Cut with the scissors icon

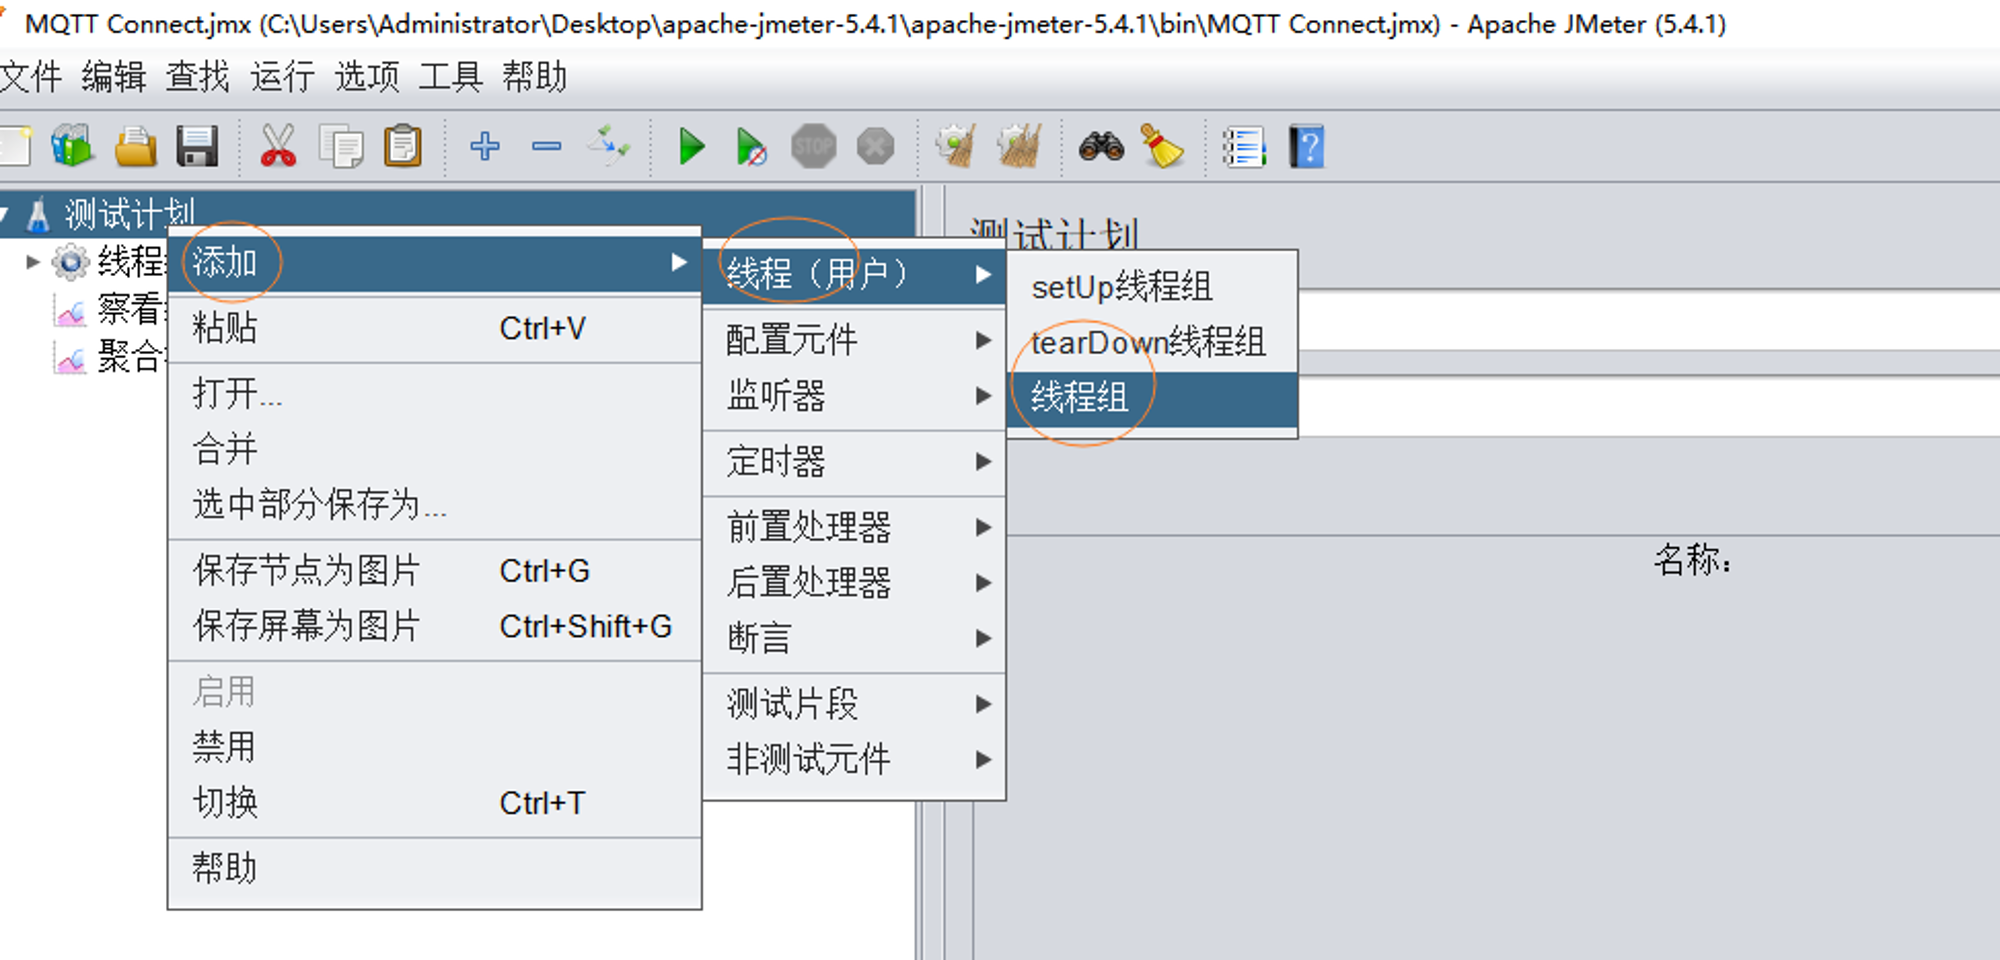[278, 147]
